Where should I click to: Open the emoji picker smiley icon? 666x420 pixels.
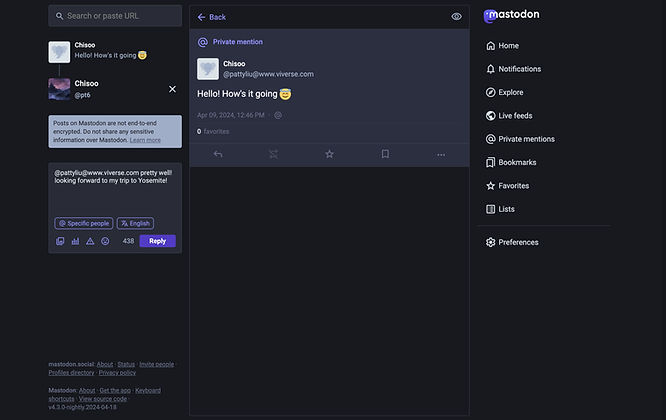(x=105, y=241)
